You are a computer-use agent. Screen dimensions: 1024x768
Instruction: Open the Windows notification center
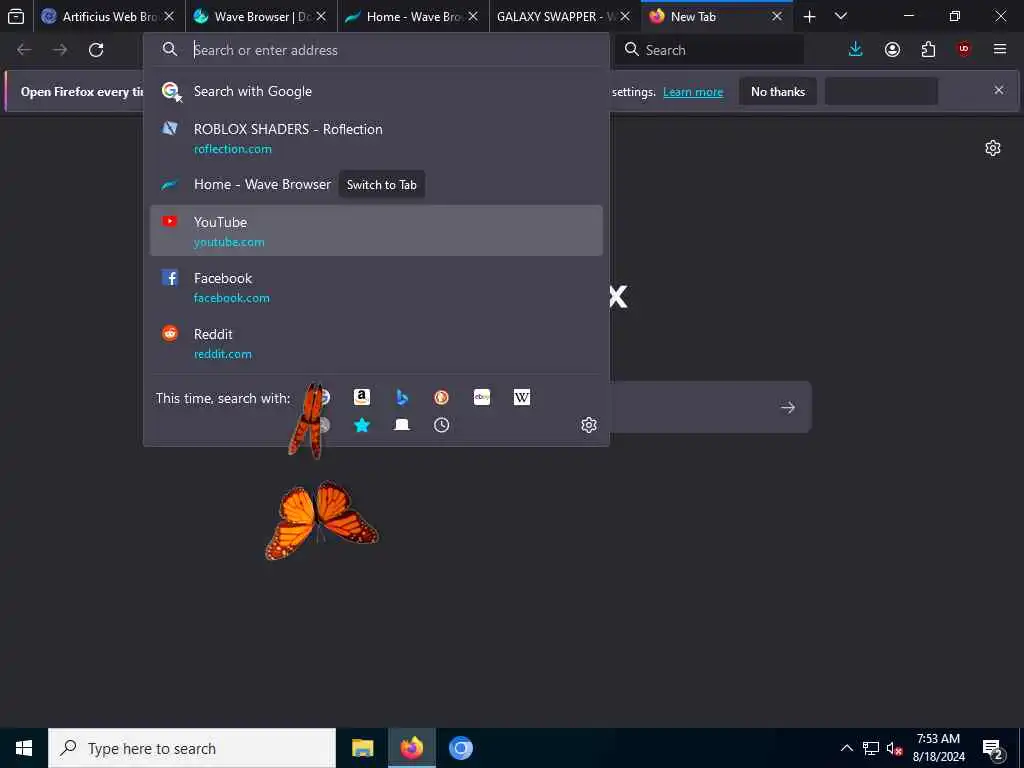[992, 749]
